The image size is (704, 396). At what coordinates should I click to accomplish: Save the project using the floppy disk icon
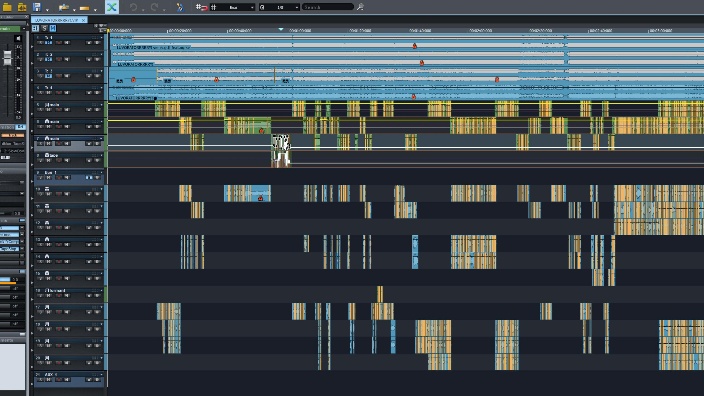[x=37, y=7]
